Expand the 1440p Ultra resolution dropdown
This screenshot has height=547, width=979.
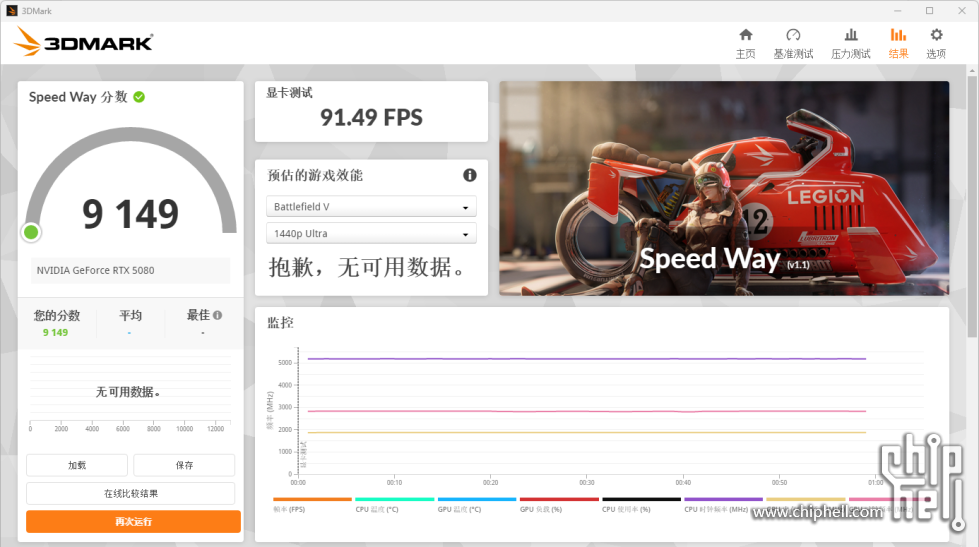(371, 234)
